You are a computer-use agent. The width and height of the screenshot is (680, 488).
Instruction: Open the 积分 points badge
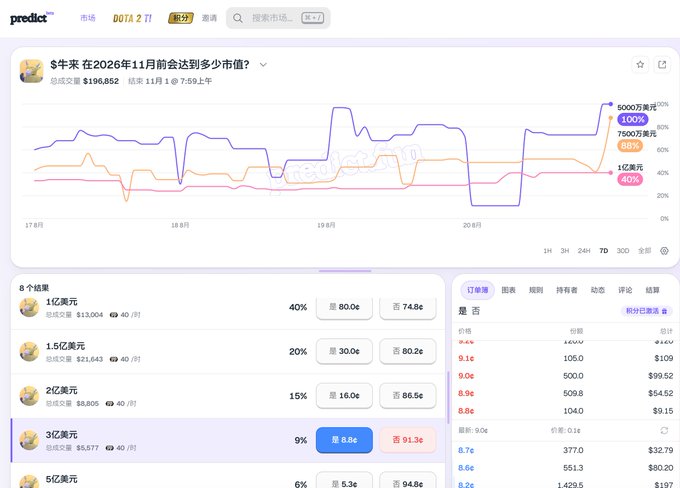coord(180,18)
